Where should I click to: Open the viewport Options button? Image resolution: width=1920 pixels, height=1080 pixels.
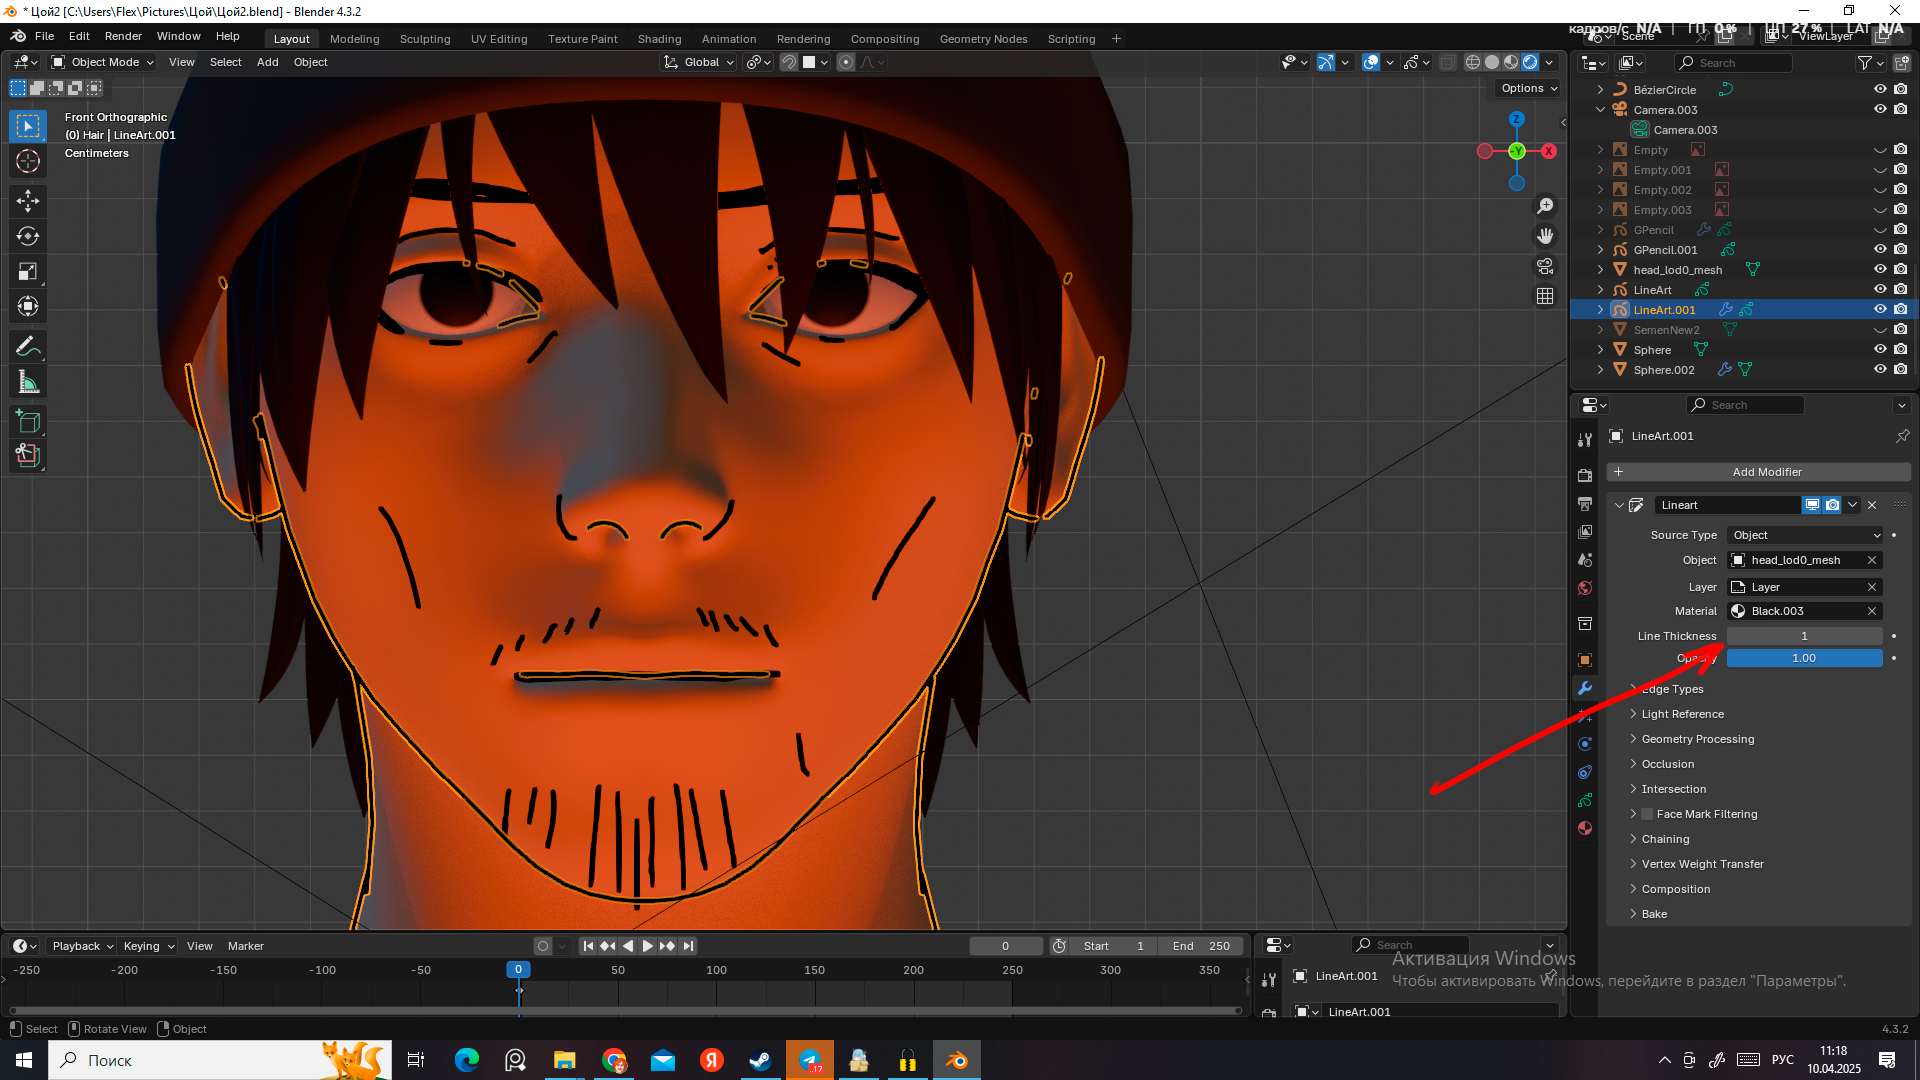[x=1529, y=88]
